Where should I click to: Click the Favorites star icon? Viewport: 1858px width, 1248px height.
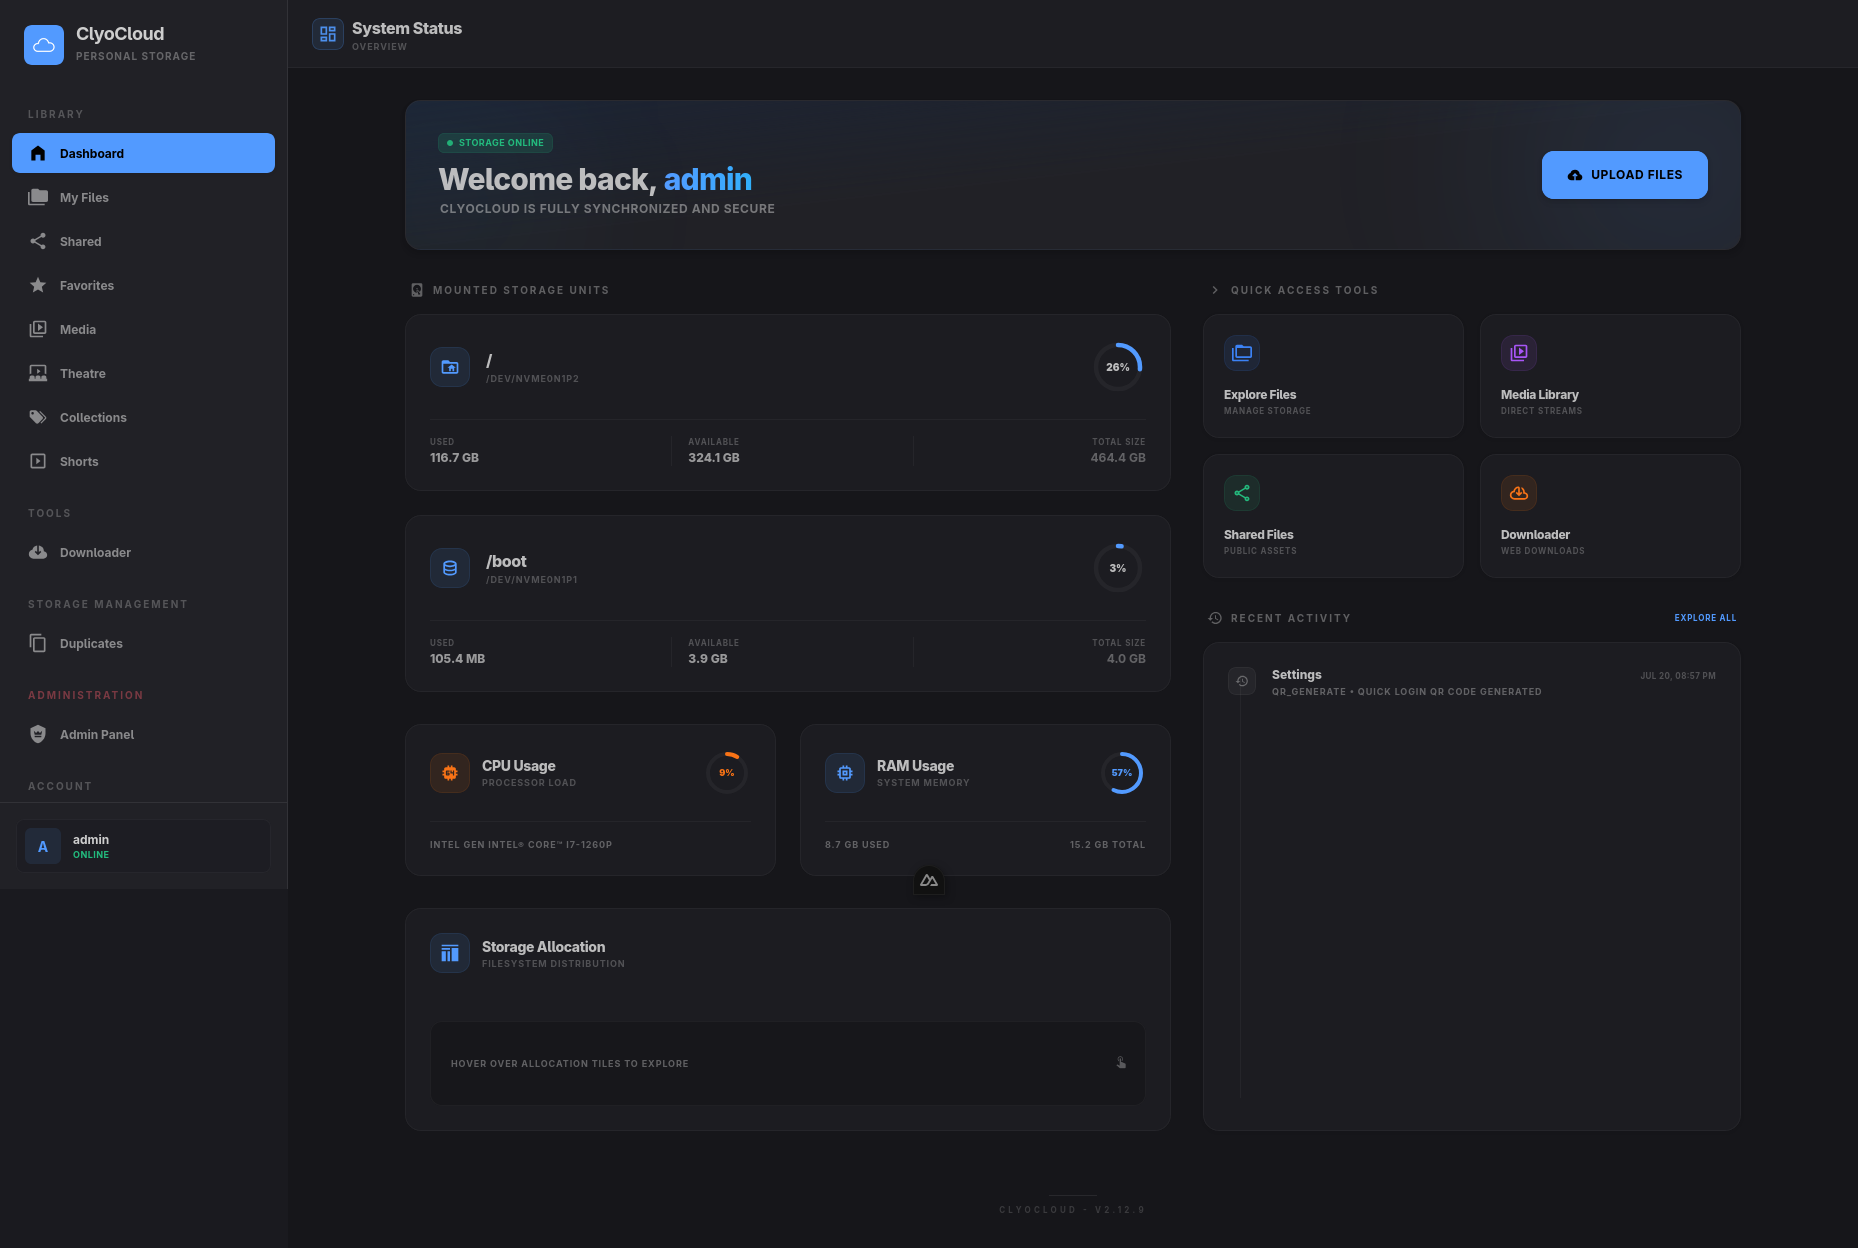click(38, 285)
